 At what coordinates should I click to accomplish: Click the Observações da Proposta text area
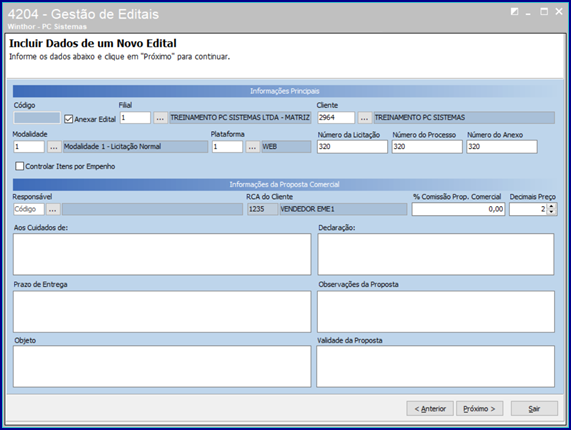pos(436,311)
